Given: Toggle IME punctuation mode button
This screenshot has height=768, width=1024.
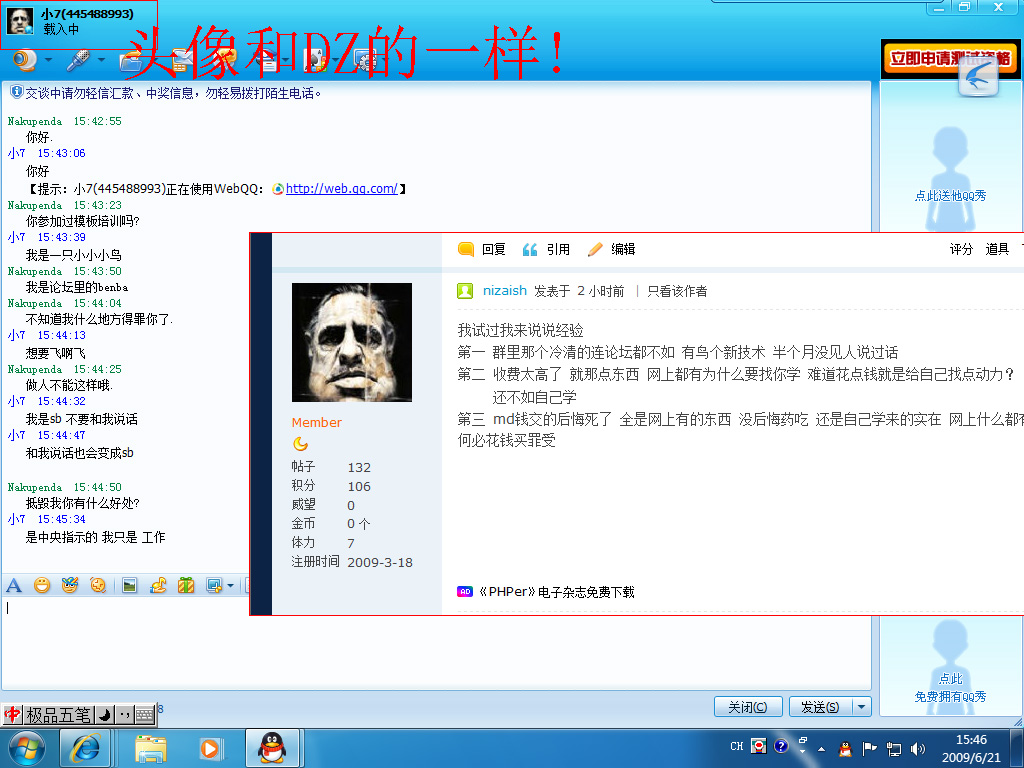Looking at the screenshot, I should (x=124, y=716).
